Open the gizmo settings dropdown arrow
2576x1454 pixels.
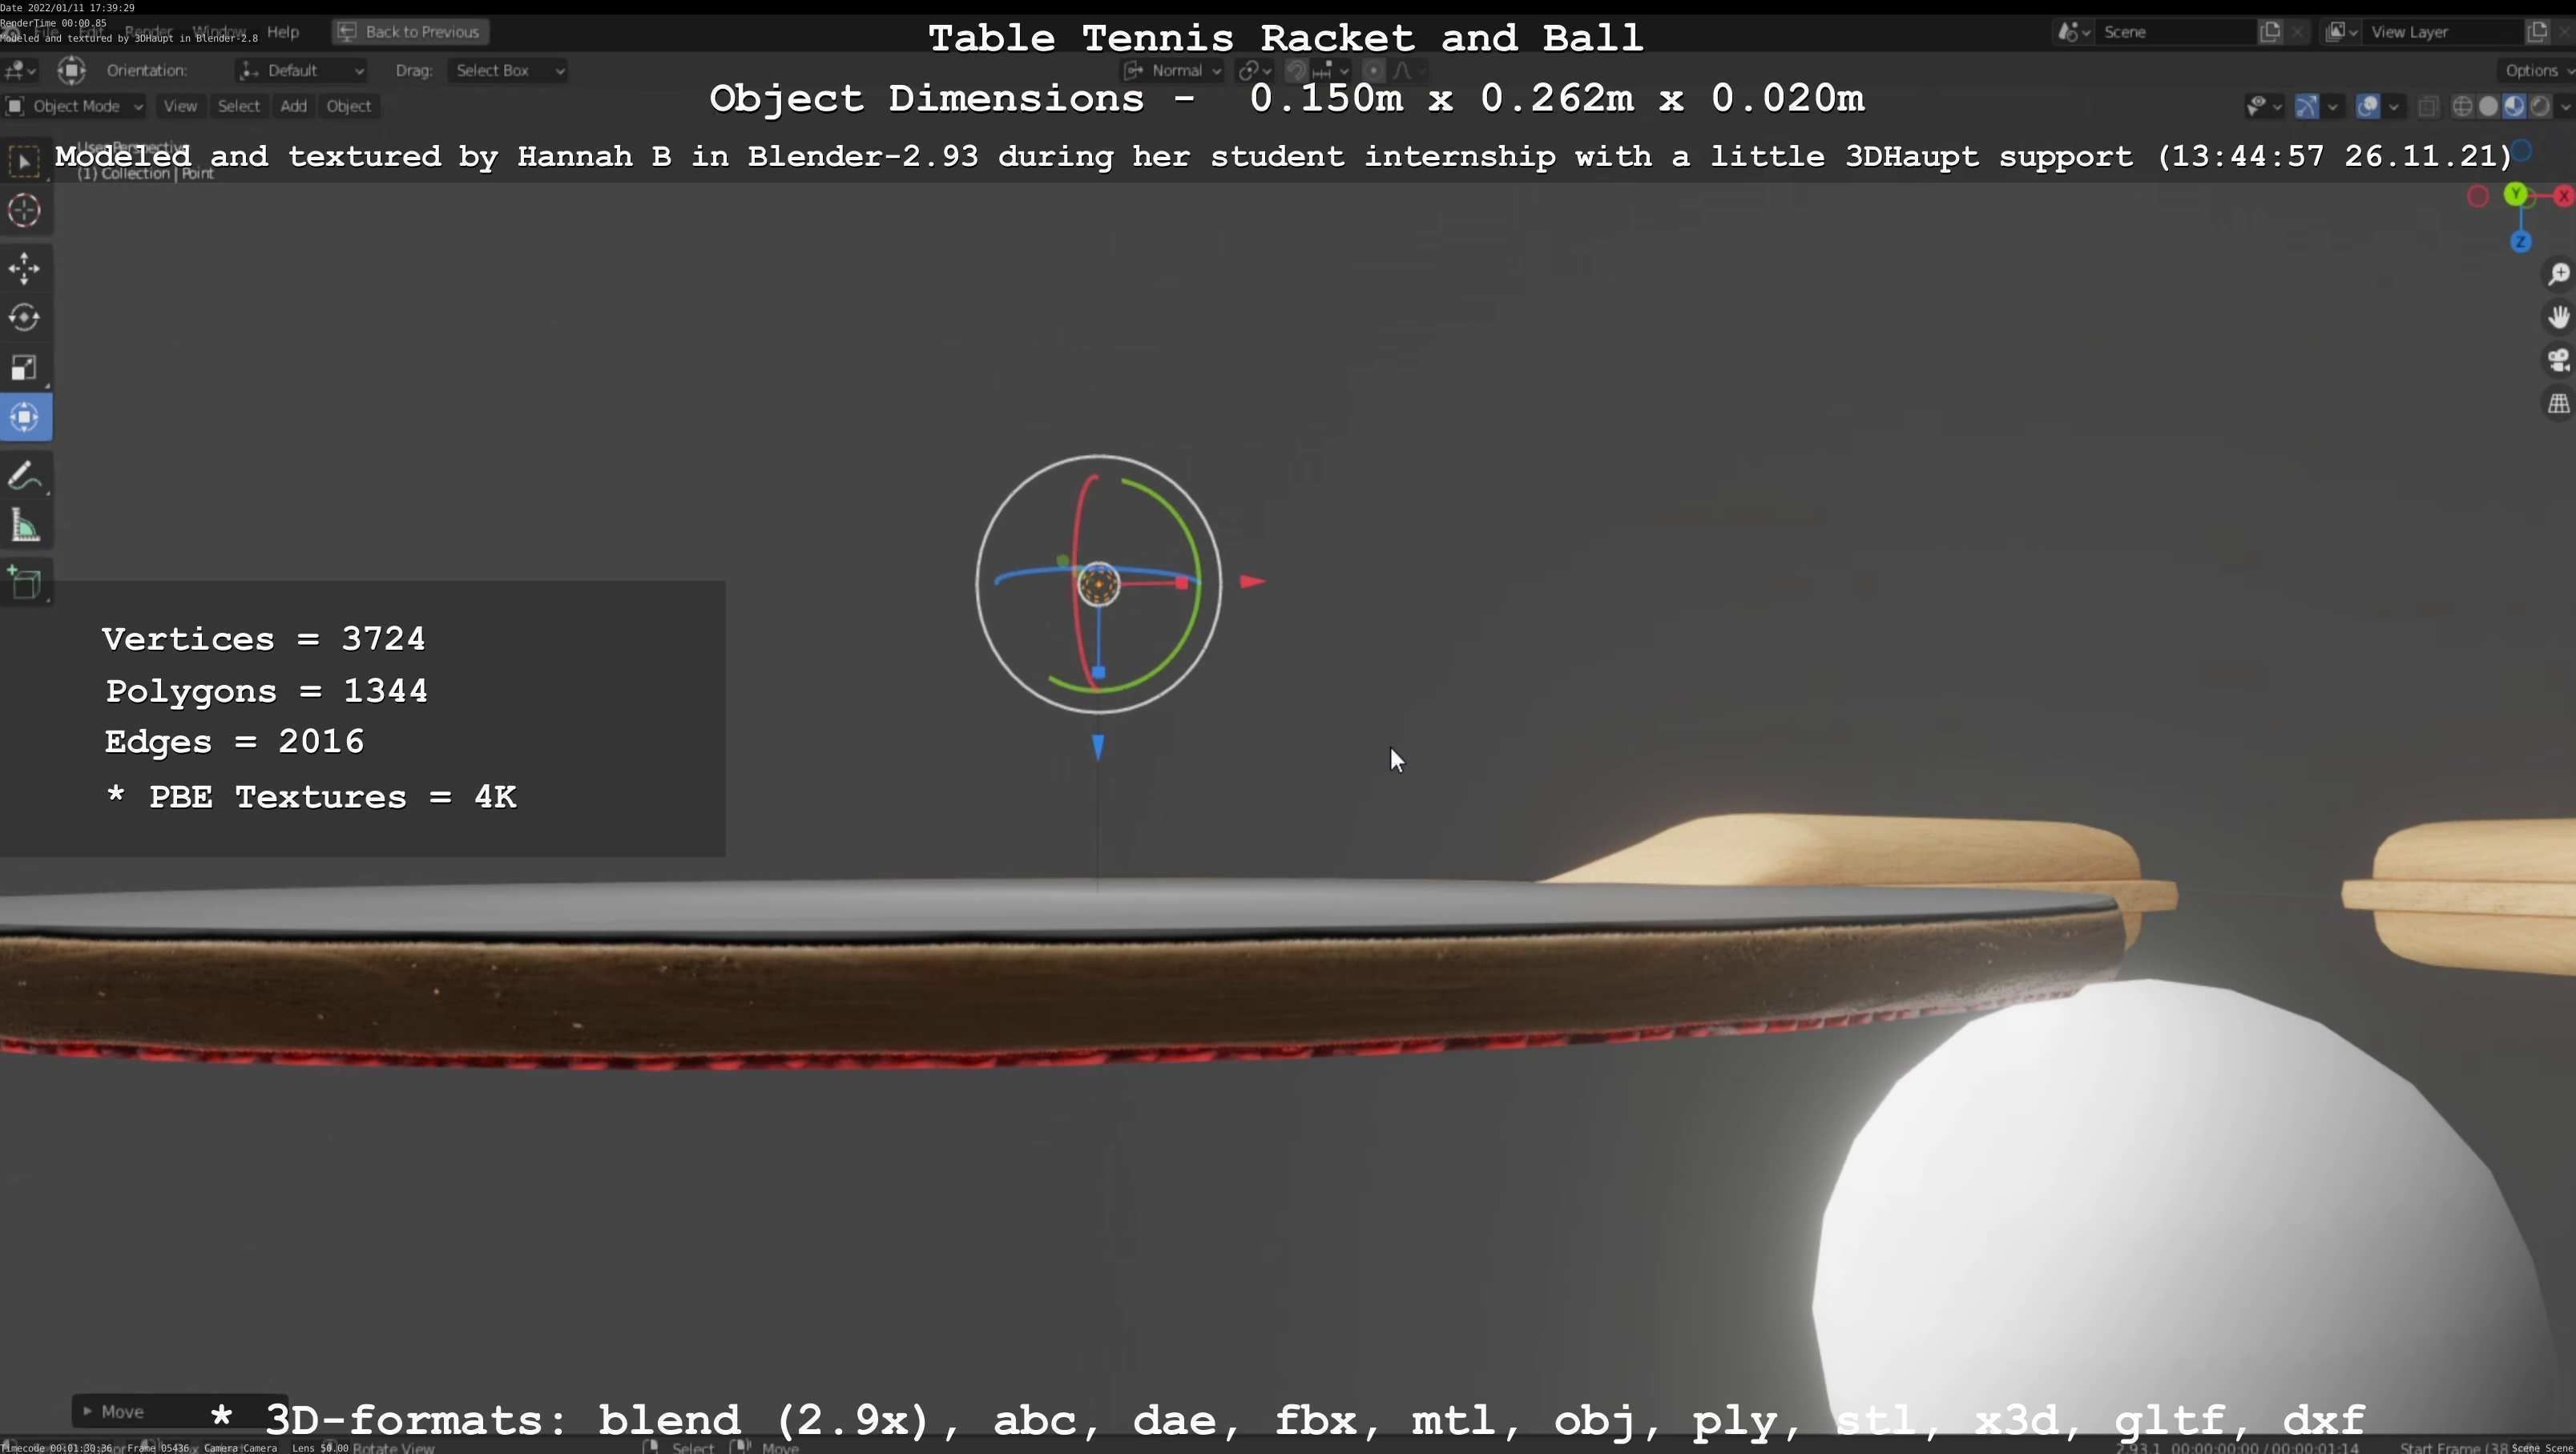(x=2333, y=107)
